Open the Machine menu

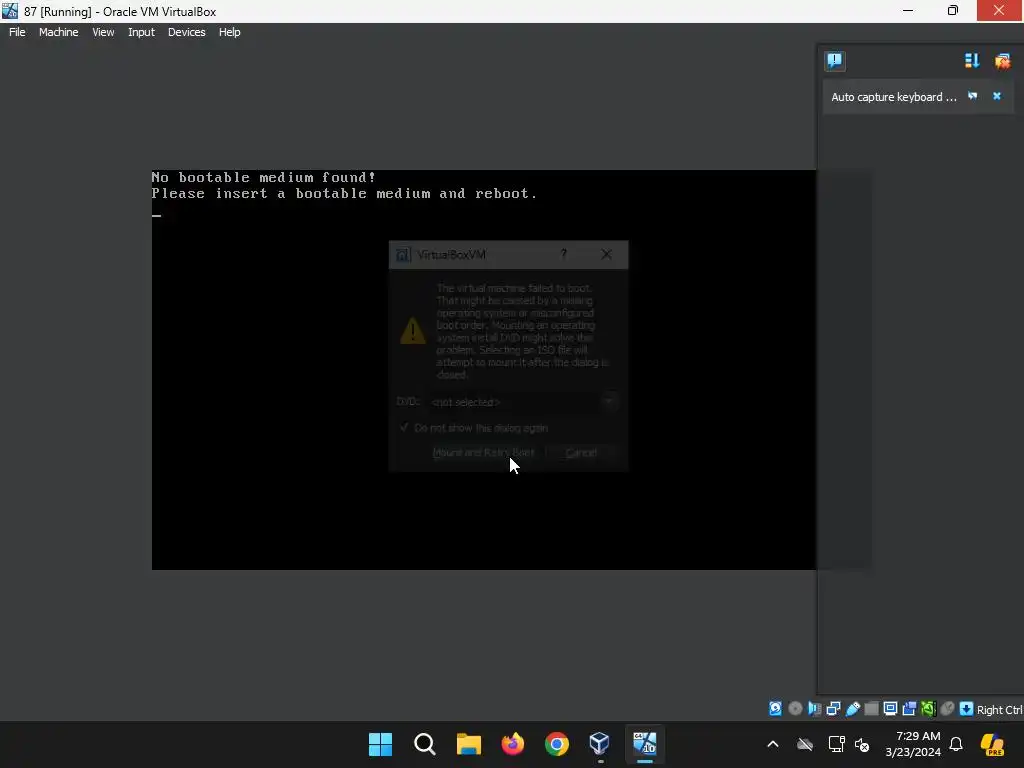pos(58,32)
